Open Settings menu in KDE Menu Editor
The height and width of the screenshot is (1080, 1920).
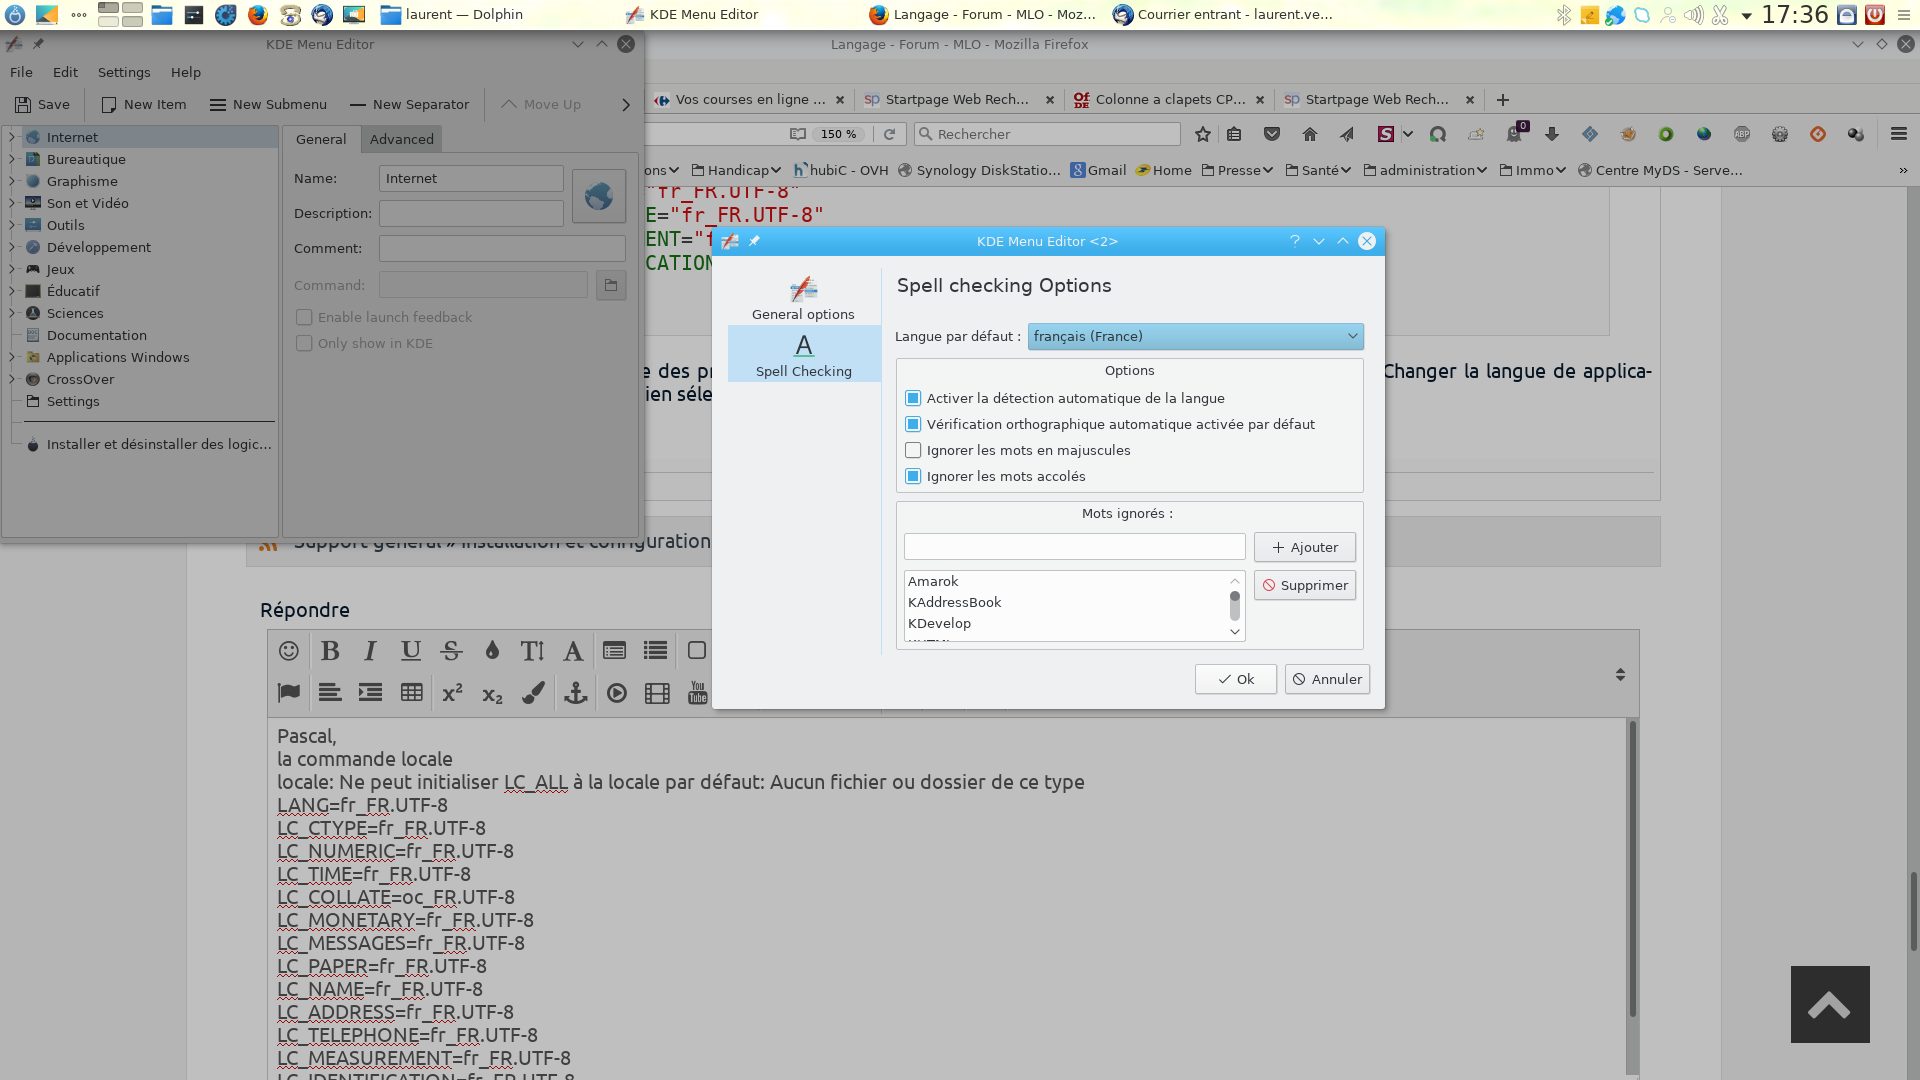[124, 72]
